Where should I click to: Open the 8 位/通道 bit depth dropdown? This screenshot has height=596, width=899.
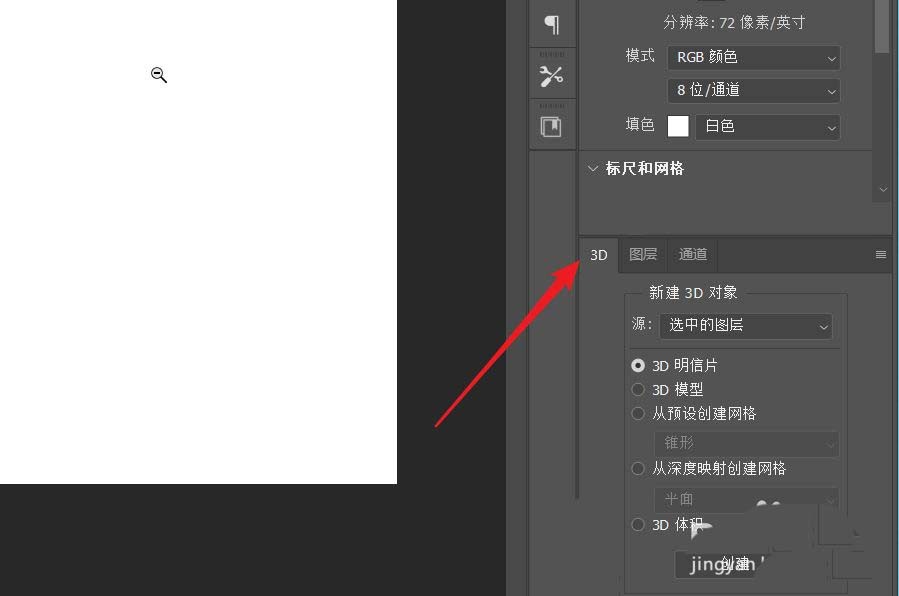point(753,91)
